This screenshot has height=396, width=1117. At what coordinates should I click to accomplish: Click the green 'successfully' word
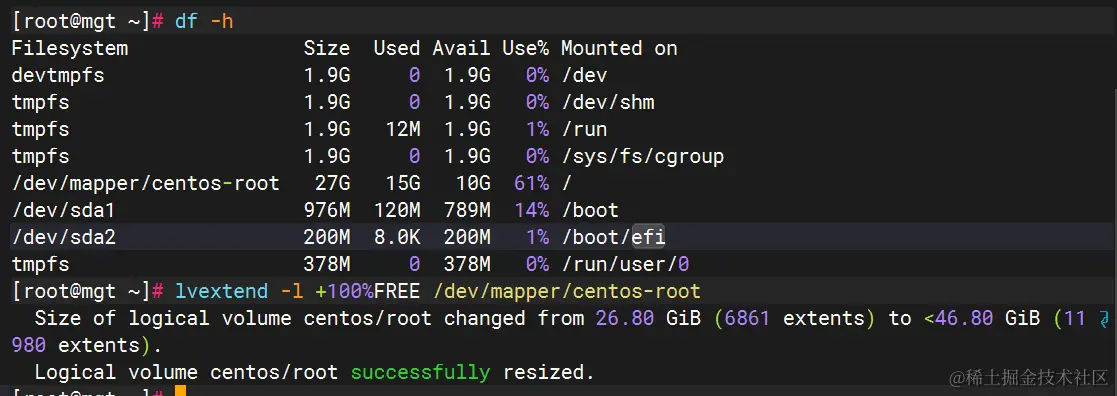(420, 372)
